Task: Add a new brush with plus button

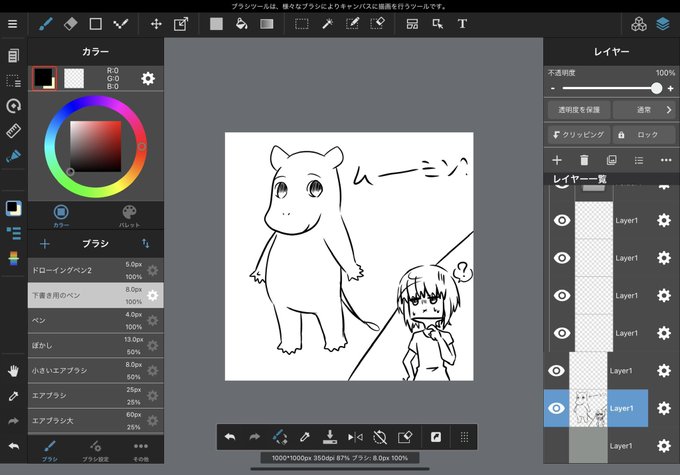Action: tap(45, 244)
